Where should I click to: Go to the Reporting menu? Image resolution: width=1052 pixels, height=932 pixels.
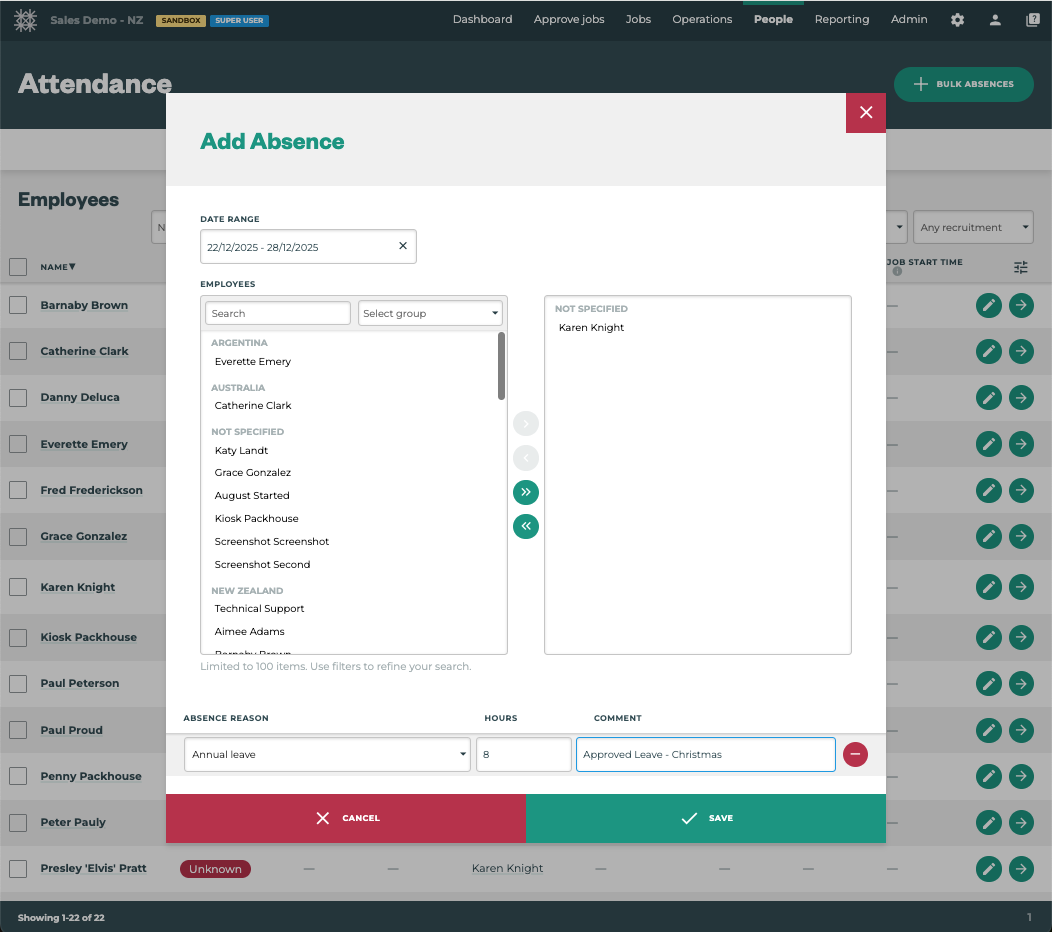[841, 19]
